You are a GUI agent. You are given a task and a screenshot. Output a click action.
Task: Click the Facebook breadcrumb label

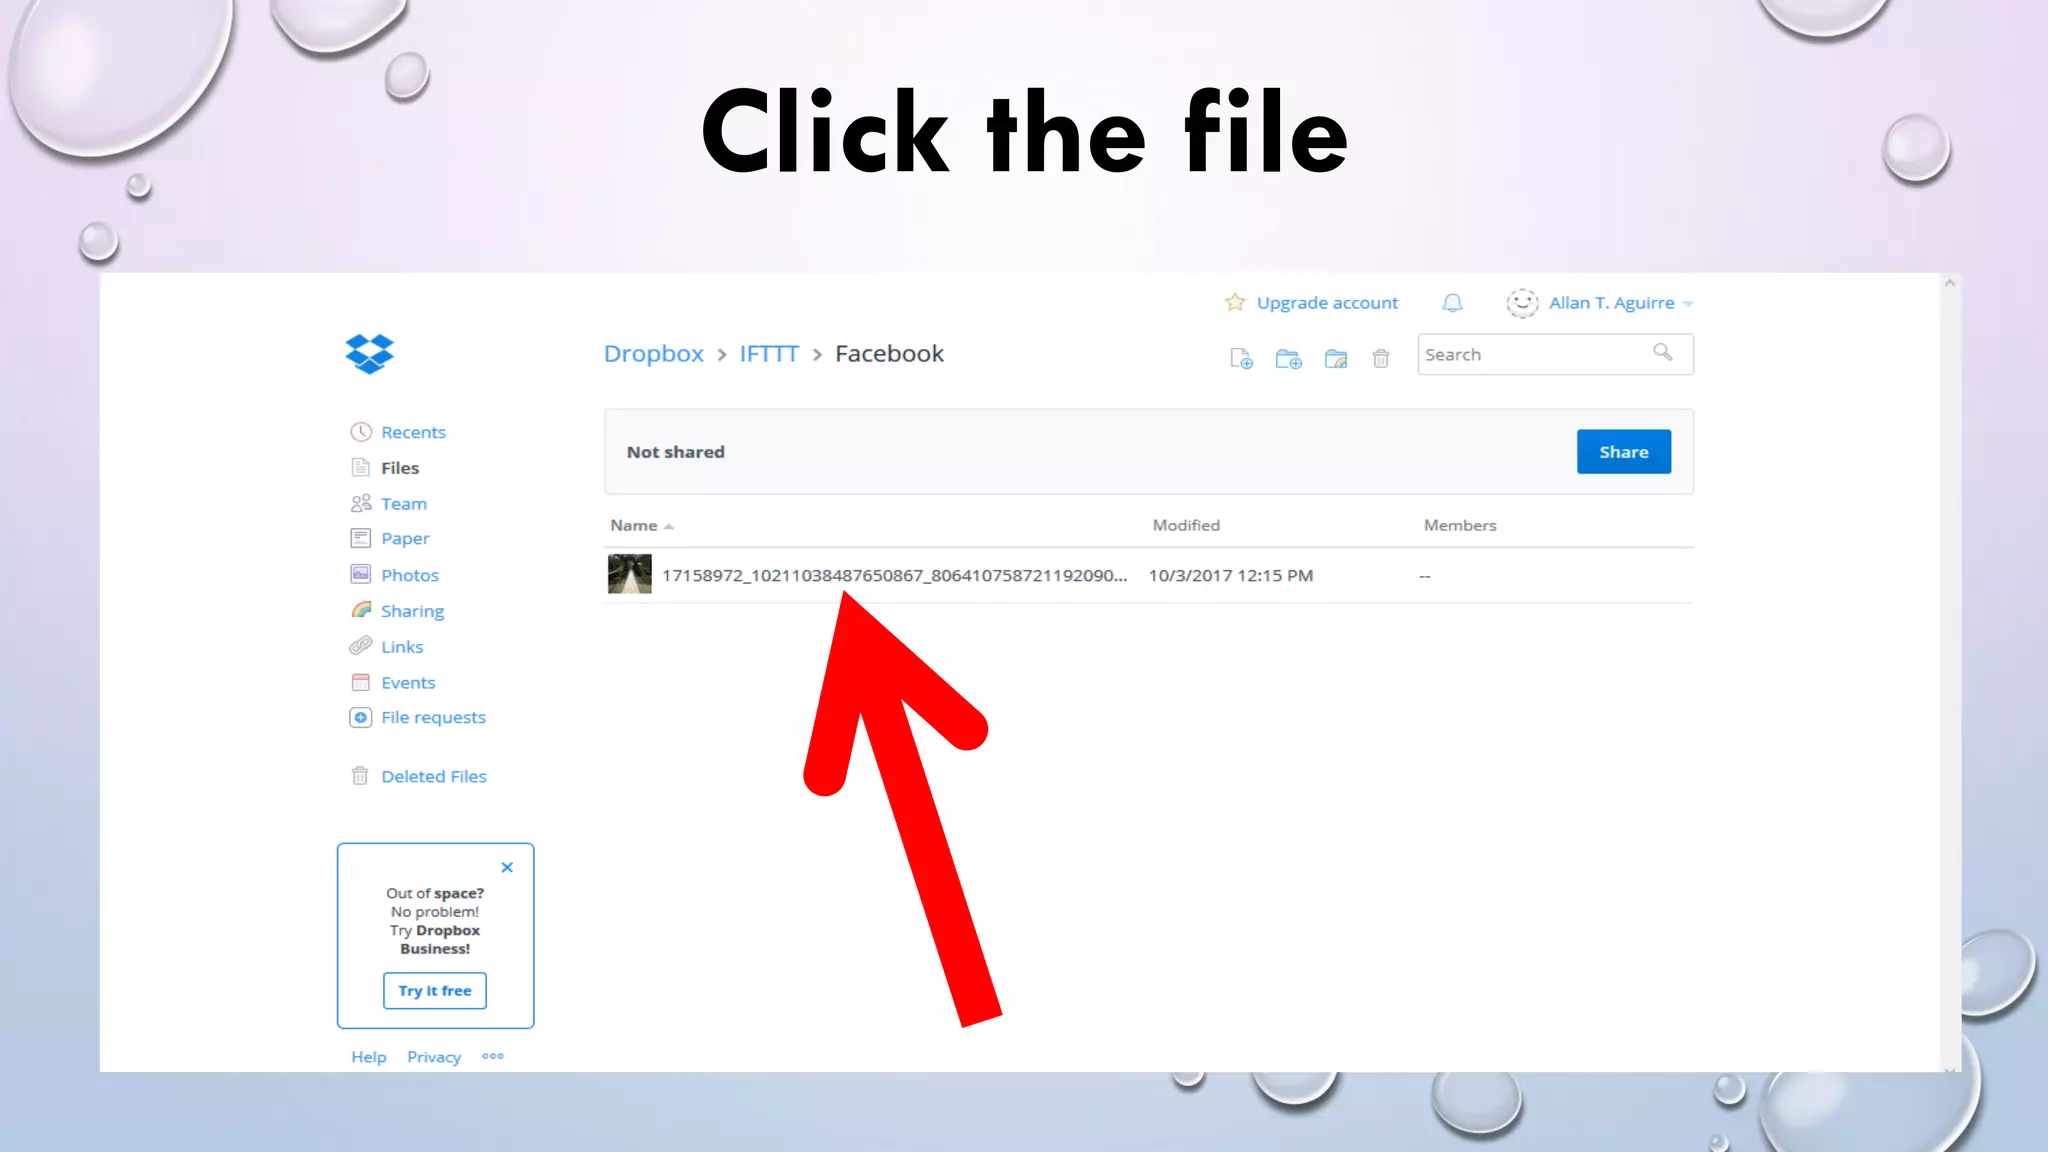[889, 354]
